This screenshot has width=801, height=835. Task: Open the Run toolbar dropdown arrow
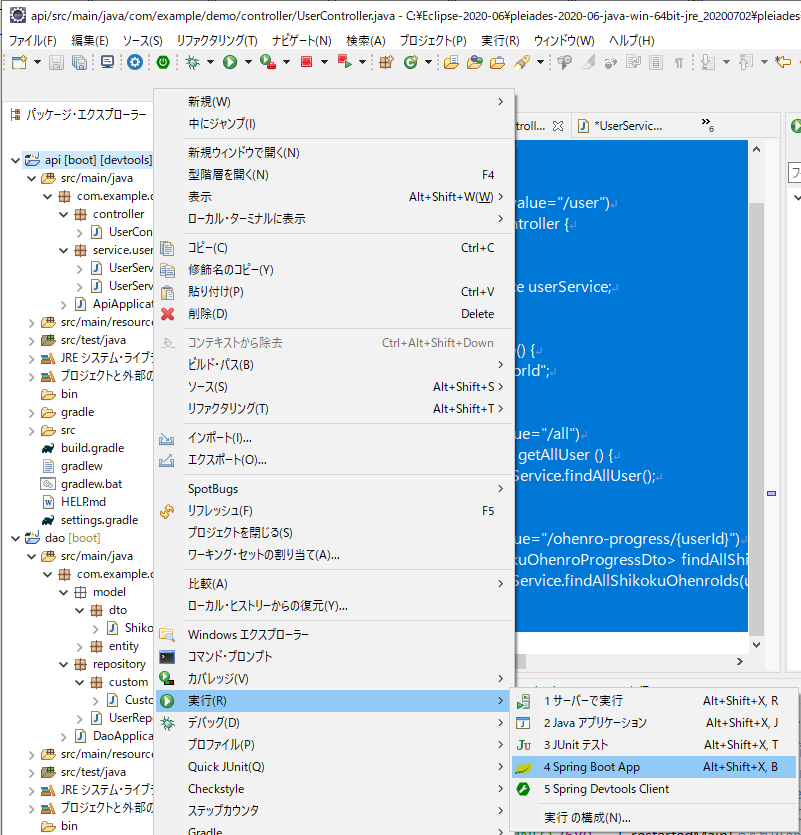(248, 62)
